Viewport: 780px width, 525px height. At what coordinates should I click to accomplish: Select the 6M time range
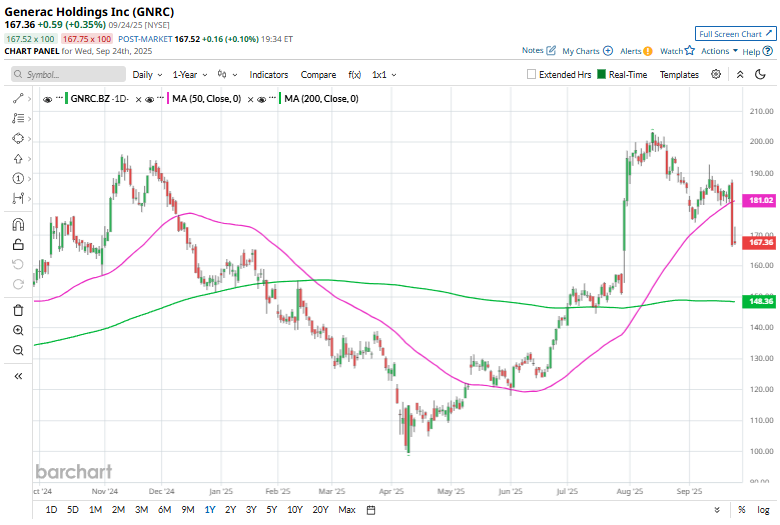tap(164, 510)
